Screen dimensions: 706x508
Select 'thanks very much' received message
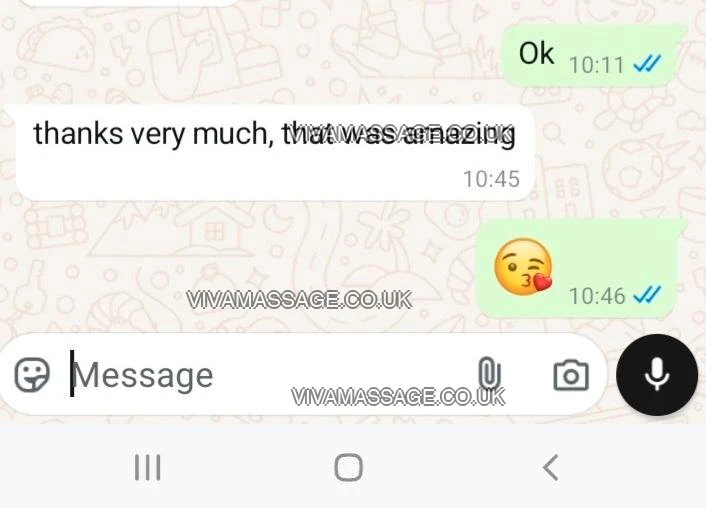coord(274,152)
